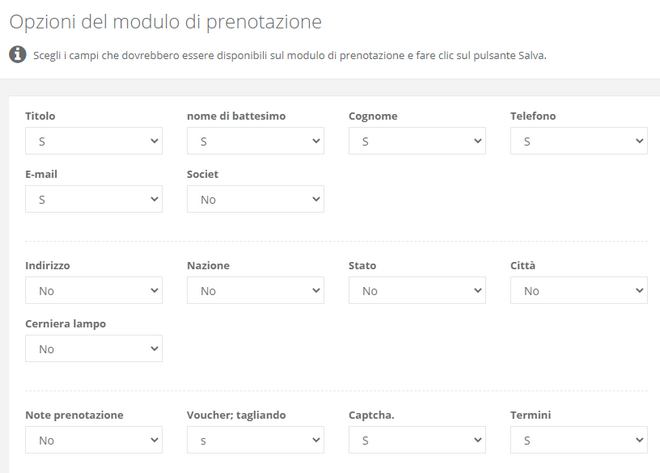Open the E-mail dropdown
Viewport: 660px width, 473px height.
click(x=94, y=199)
